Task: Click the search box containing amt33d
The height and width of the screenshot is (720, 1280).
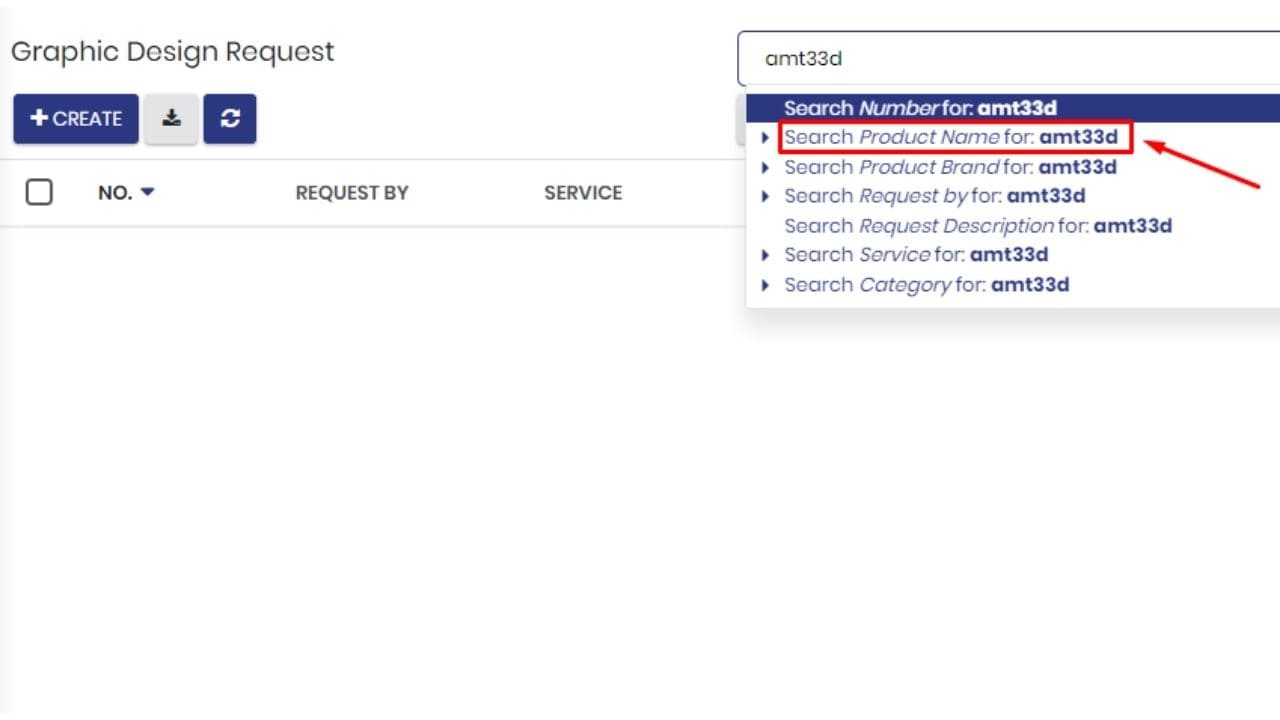Action: point(1008,59)
